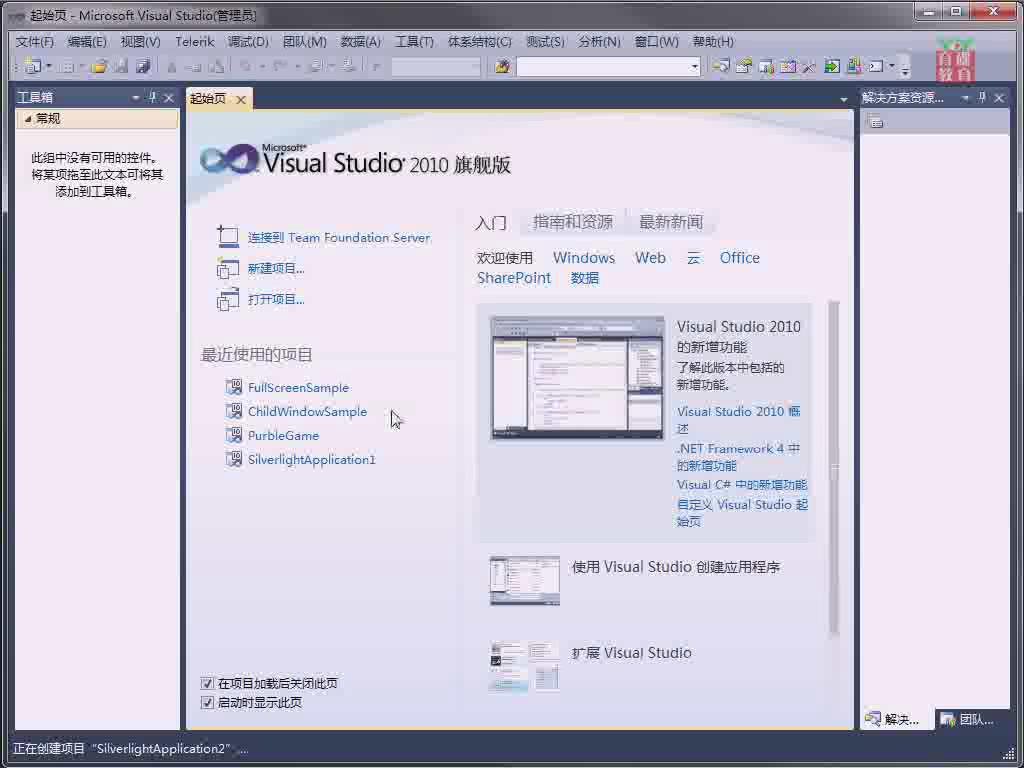Expand the find combo box dropdown arrow
The width and height of the screenshot is (1024, 768).
[694, 66]
